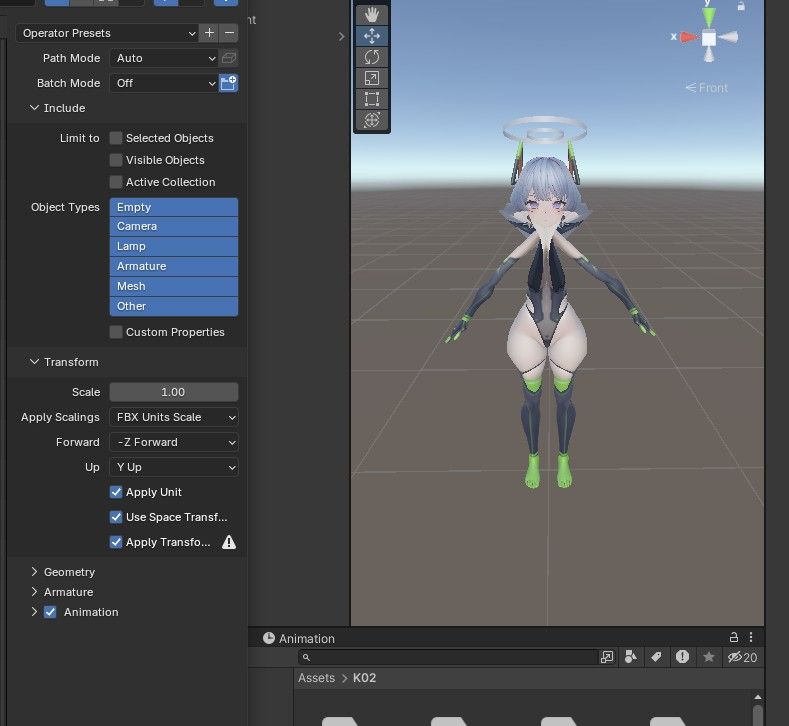Screen dimensions: 789x726
Task: Enable Selected Objects limit checkbox
Action: point(116,138)
